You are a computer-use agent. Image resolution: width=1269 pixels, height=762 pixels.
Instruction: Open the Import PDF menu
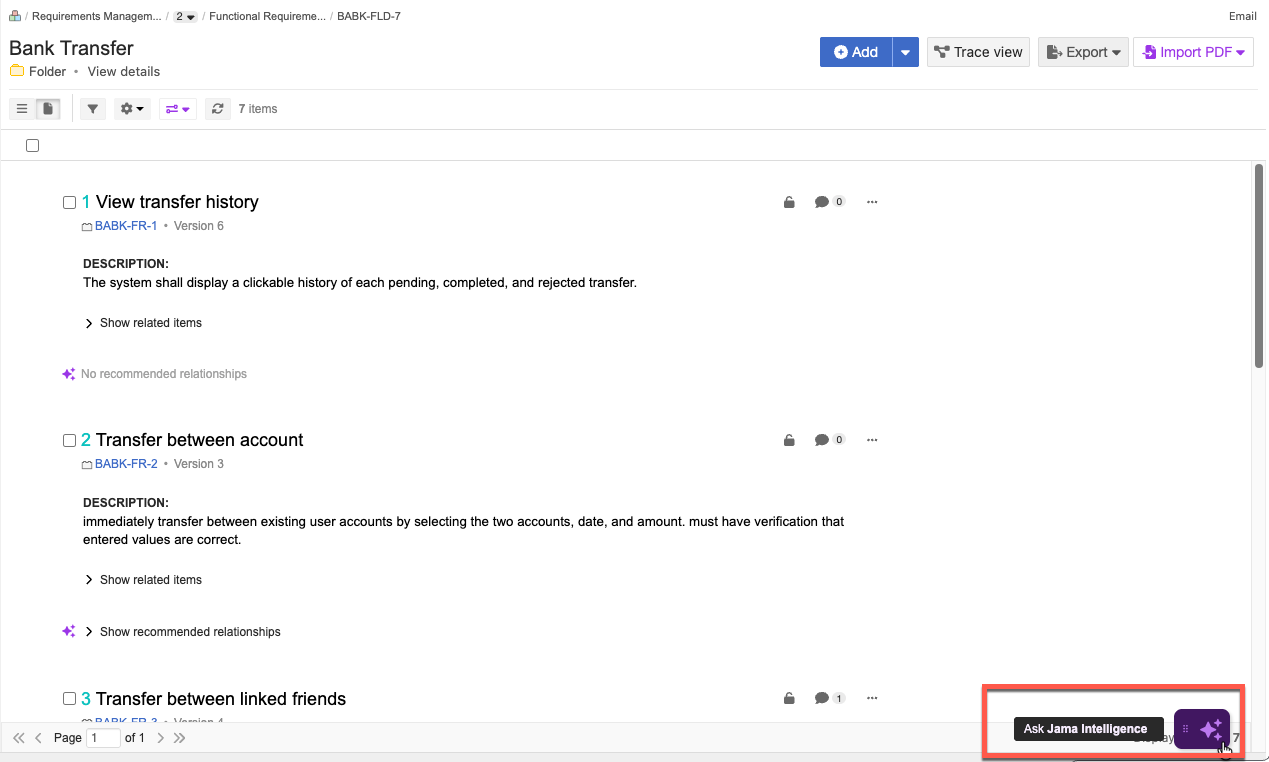pyautogui.click(x=1193, y=52)
